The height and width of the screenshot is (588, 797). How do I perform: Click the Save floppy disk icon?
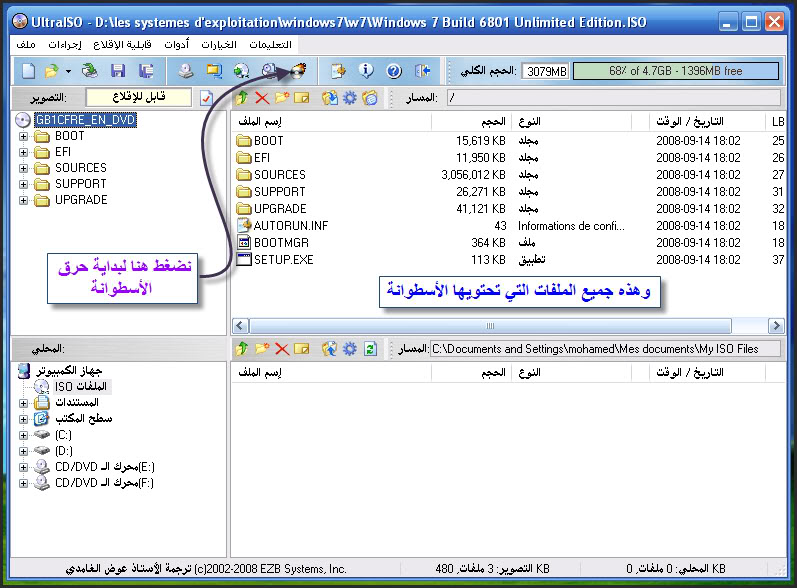pyautogui.click(x=118, y=71)
